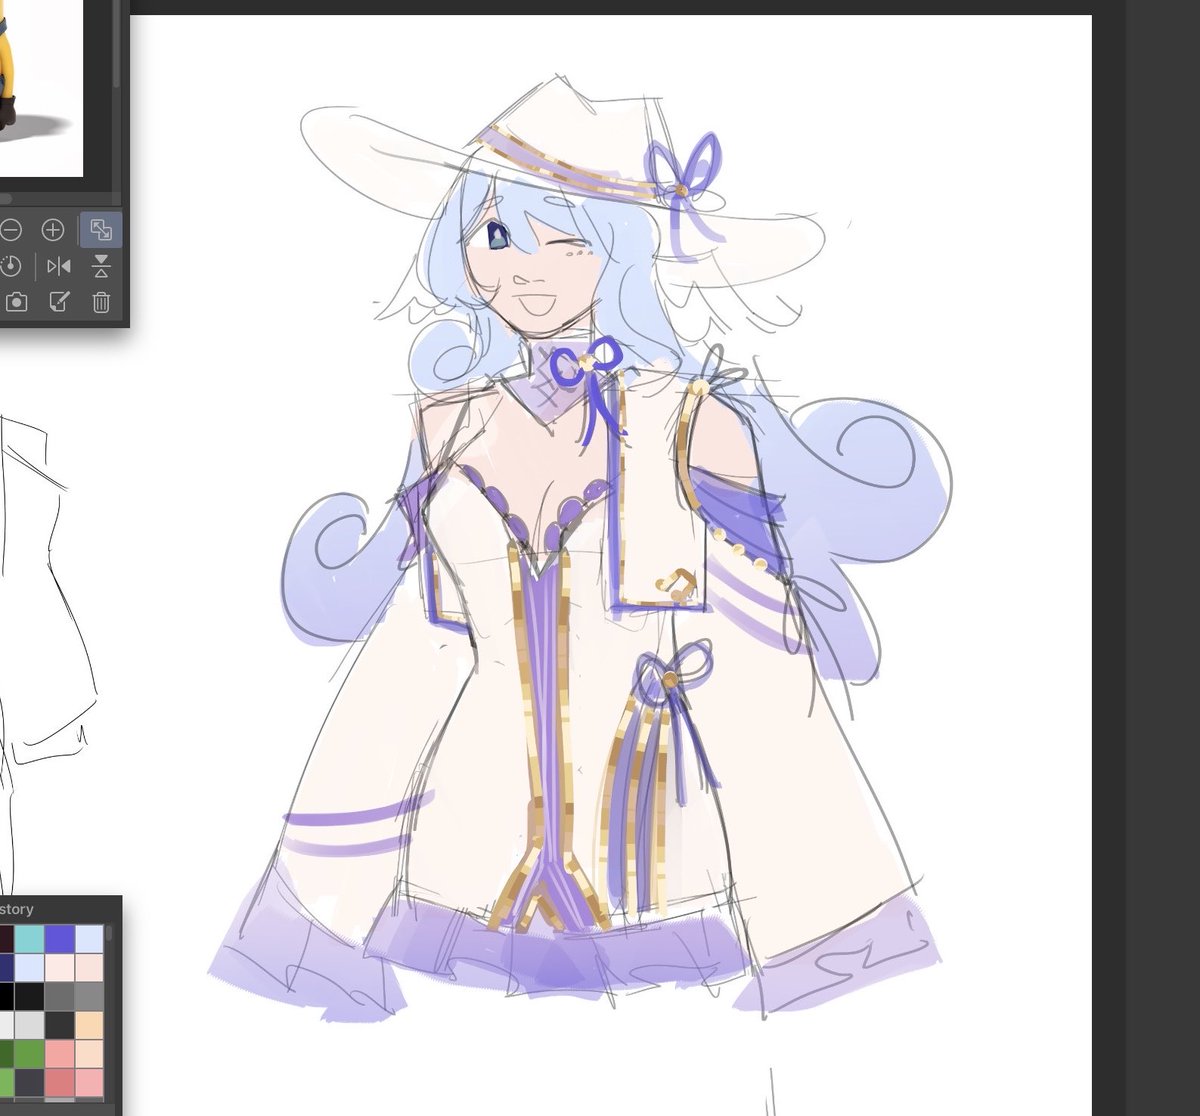Pick the darkest green swatch in Color History

[7, 1054]
